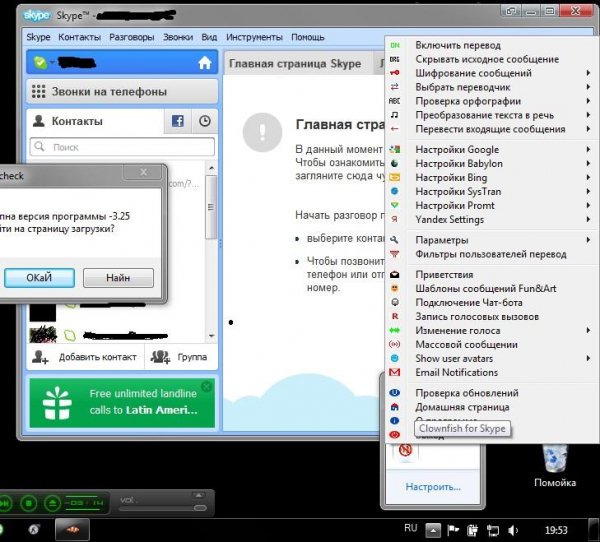Select Домашняя страница menu entry

(x=462, y=407)
